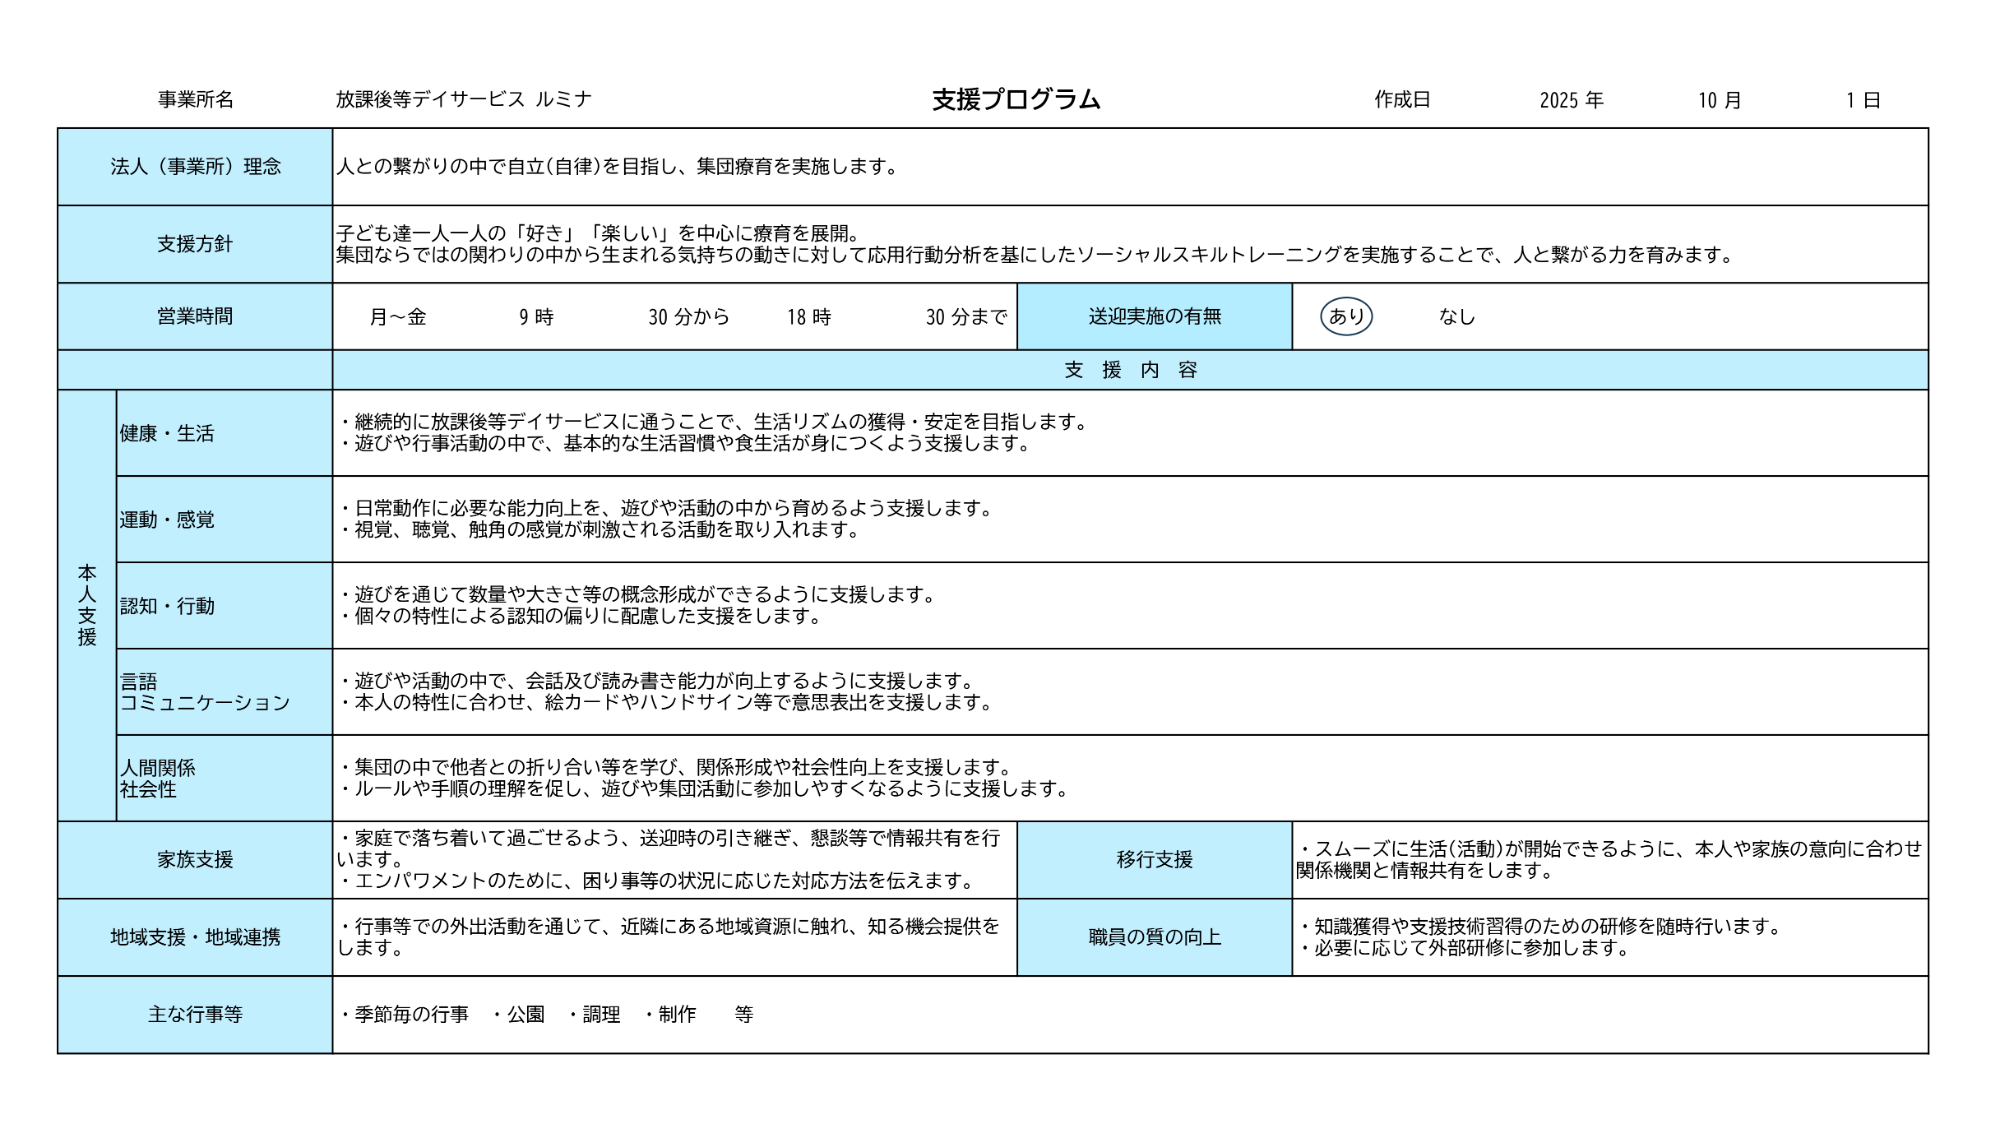2000x1125 pixels.
Task: Select the circled あり option
Action: [x=1346, y=317]
